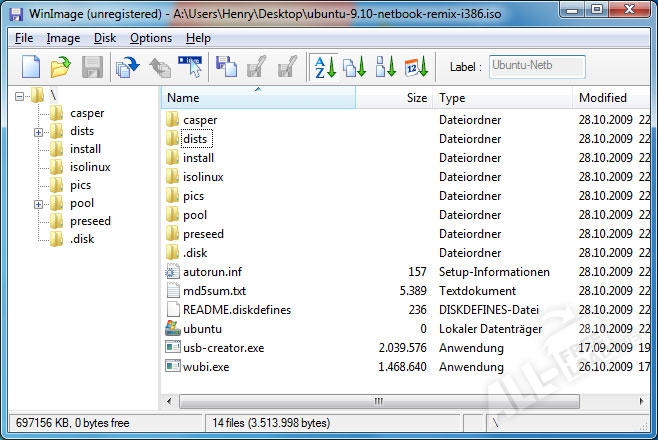Expand the pool folder in tree

(38, 204)
